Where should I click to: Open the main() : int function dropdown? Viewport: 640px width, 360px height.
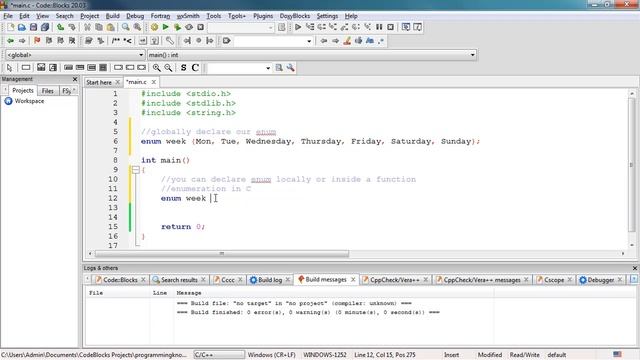[312, 55]
